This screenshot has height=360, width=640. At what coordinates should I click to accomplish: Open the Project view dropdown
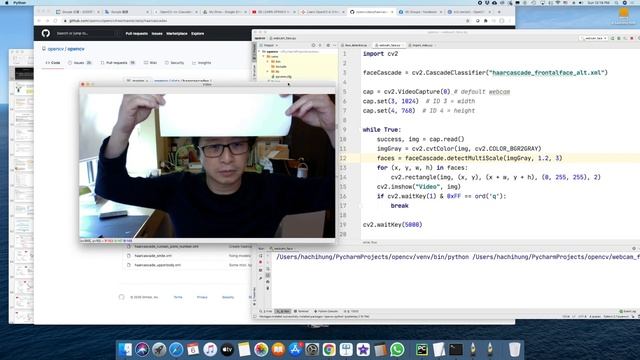tap(269, 45)
